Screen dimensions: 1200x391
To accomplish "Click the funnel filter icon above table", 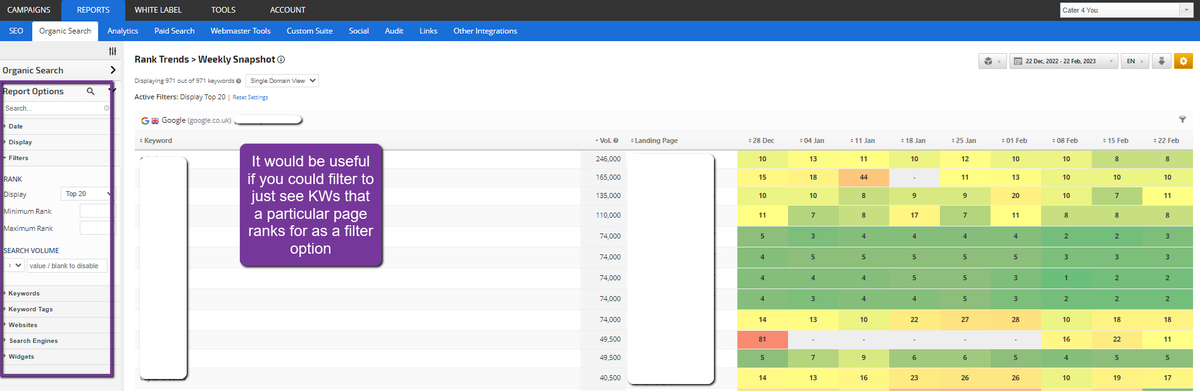I will tap(1182, 119).
